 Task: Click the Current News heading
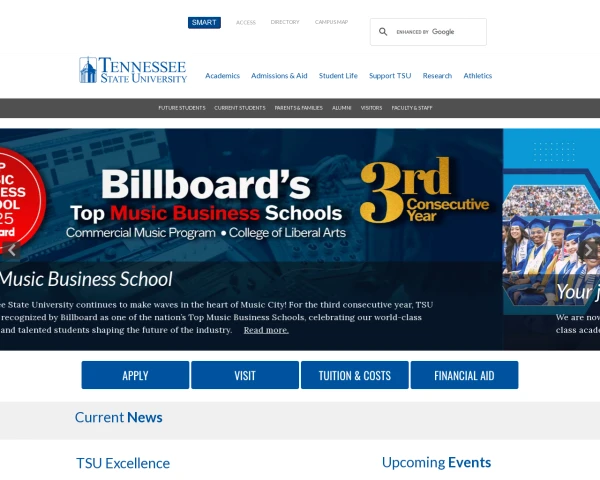[x=119, y=417]
